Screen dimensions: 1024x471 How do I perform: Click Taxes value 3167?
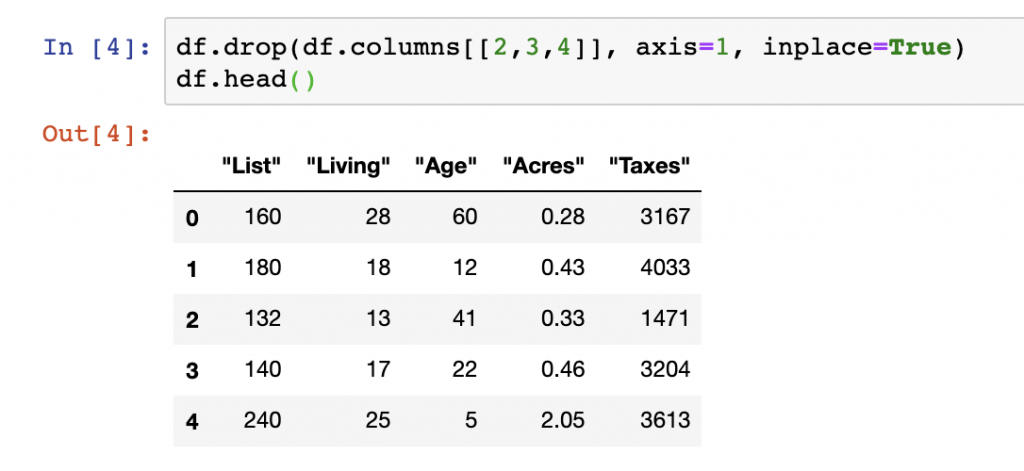click(665, 216)
